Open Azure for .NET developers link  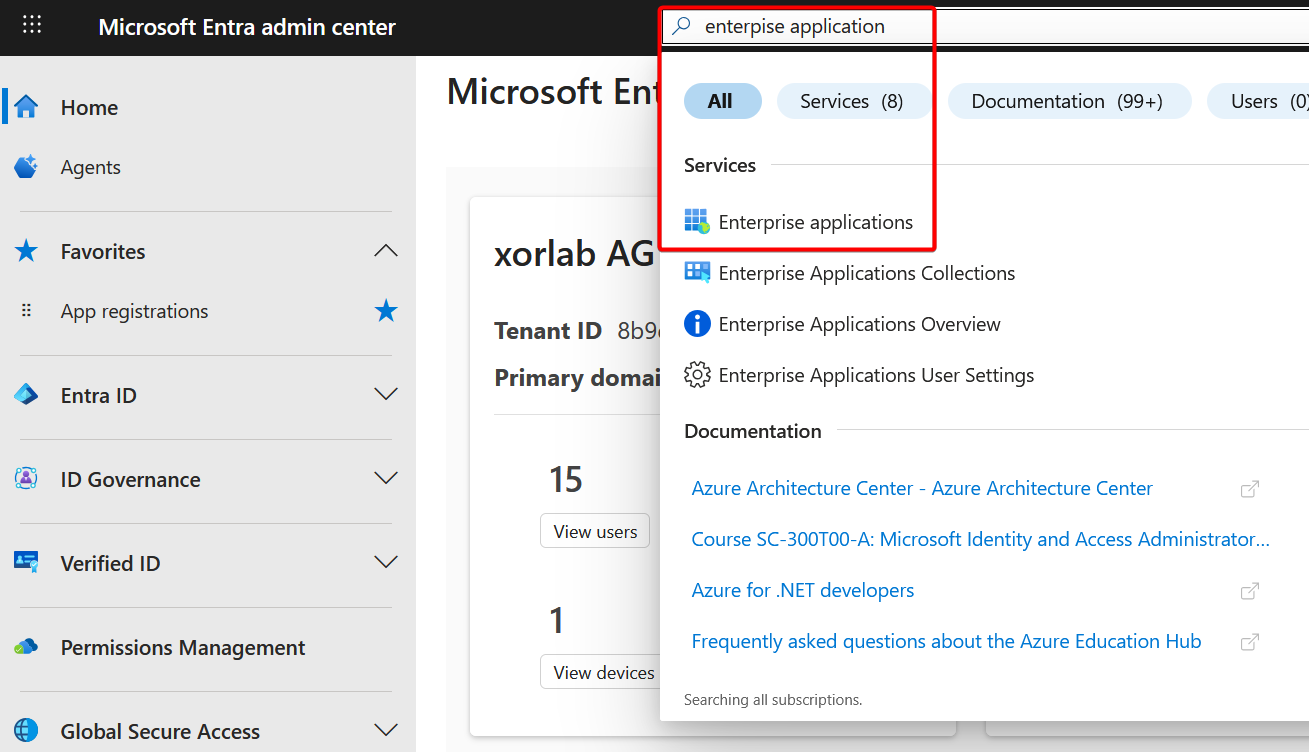tap(802, 590)
